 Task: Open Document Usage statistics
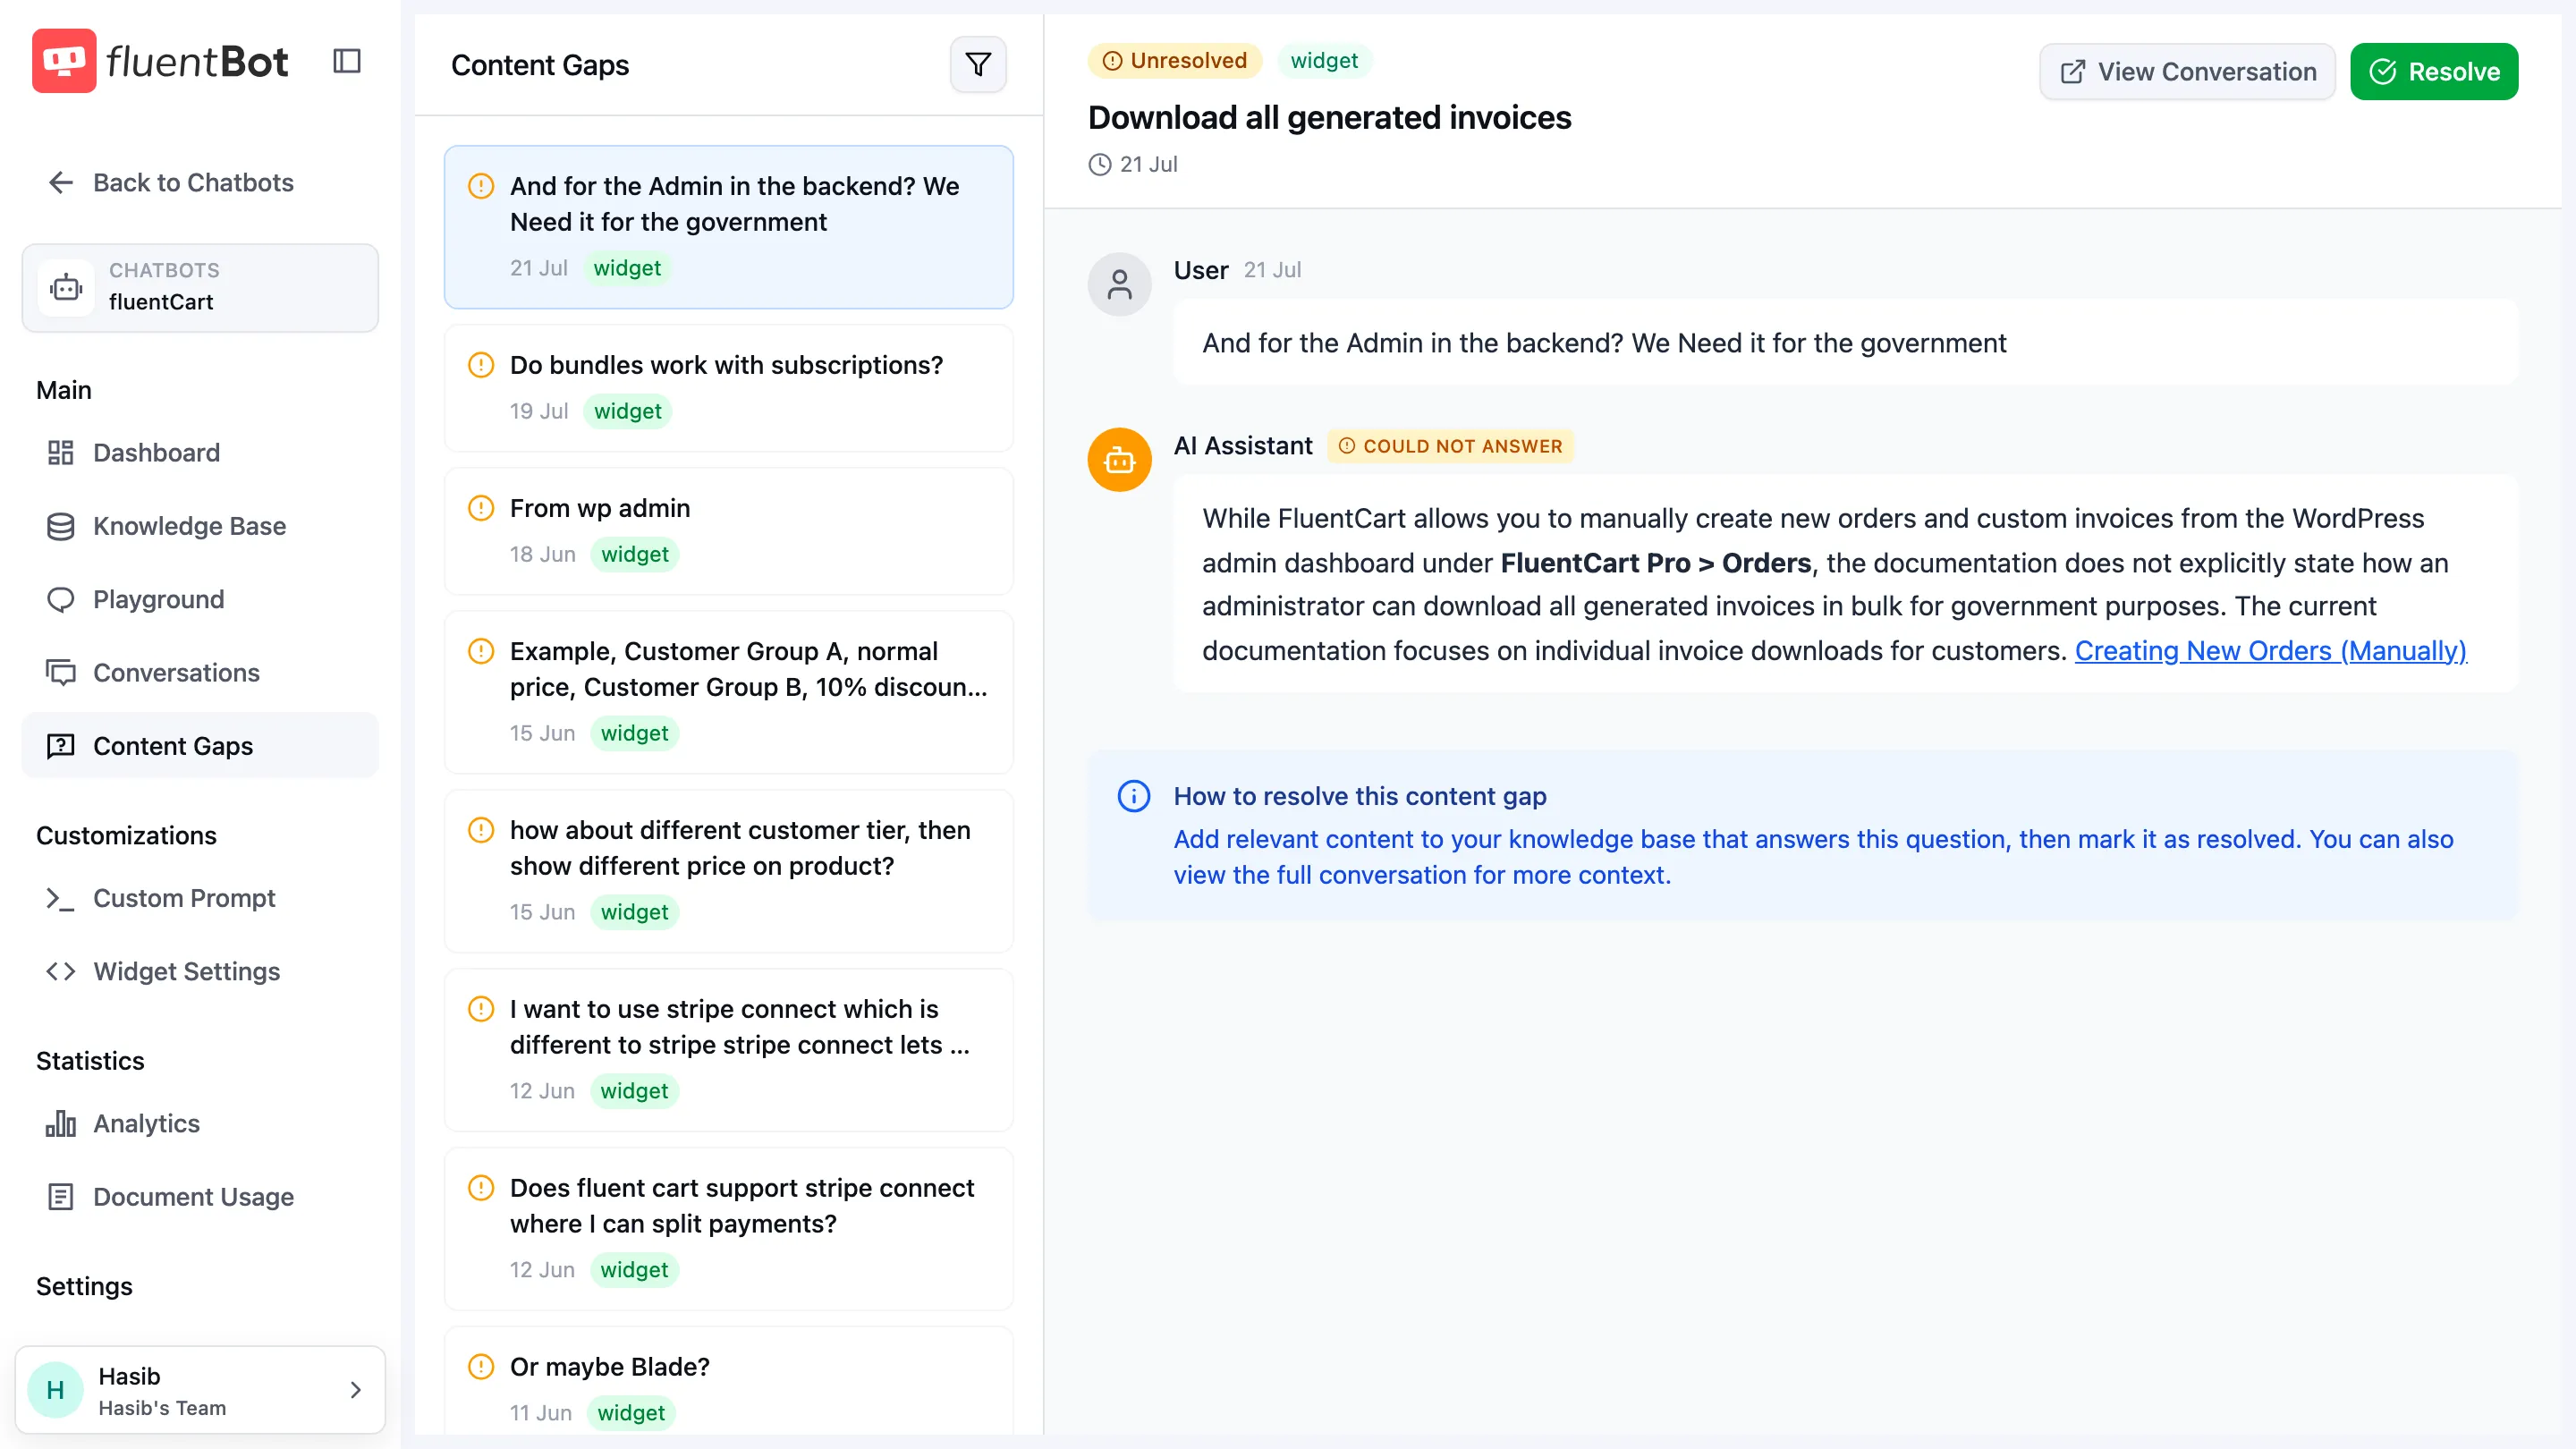pos(200,1196)
